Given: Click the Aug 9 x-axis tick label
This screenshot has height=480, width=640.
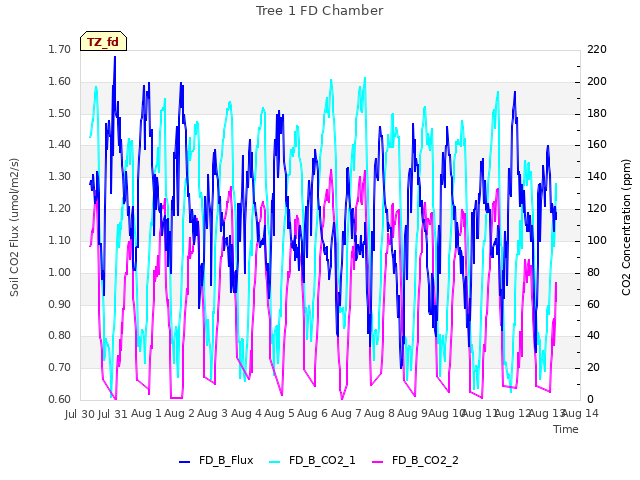Looking at the screenshot, I should click(412, 413).
